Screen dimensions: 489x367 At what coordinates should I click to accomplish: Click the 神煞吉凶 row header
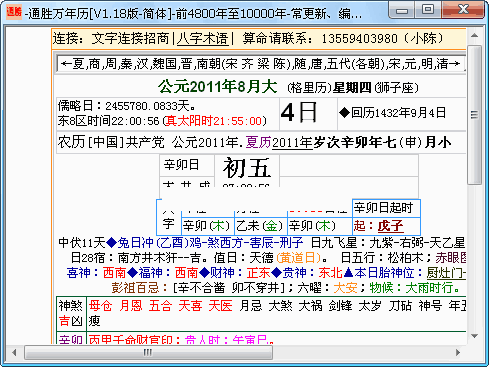71,313
